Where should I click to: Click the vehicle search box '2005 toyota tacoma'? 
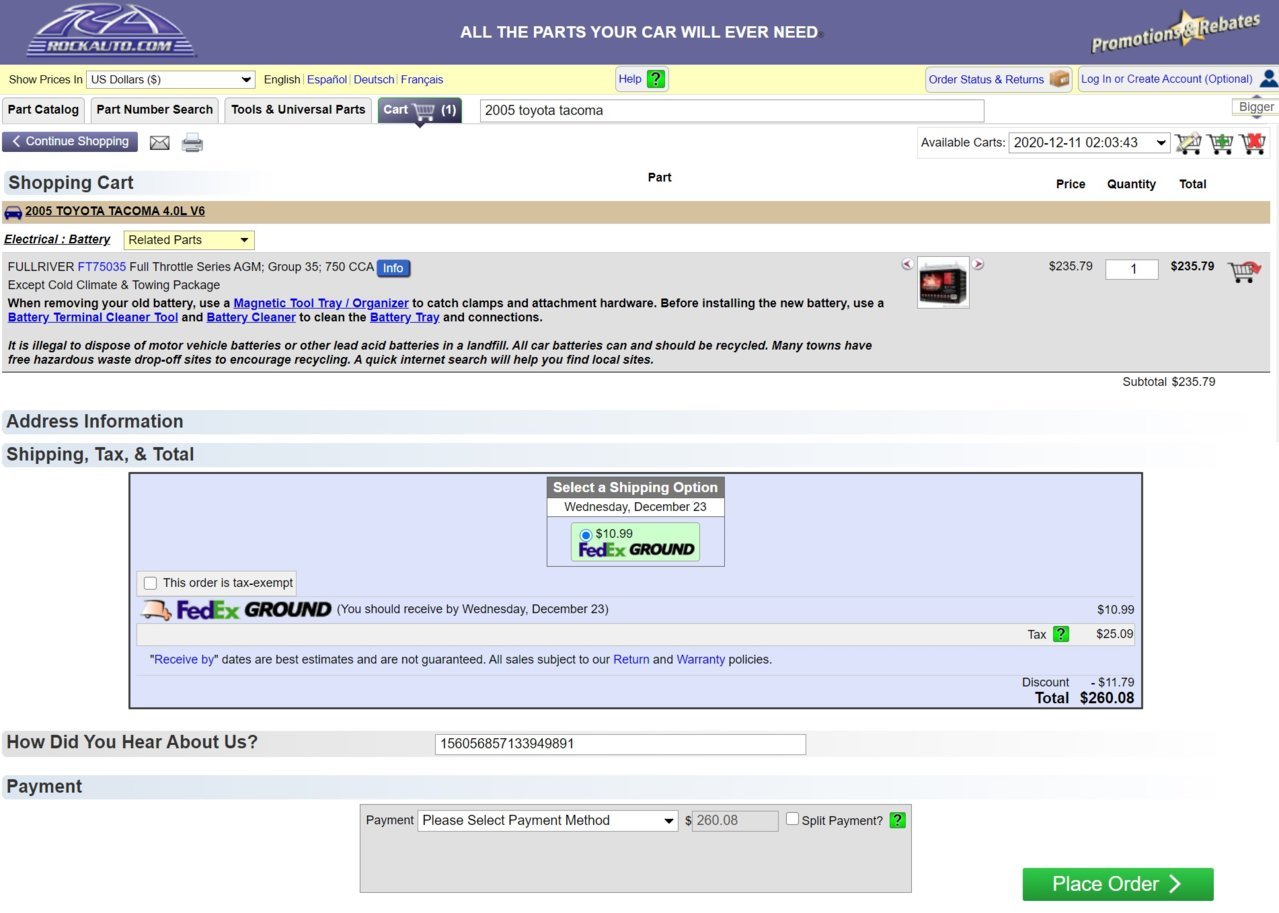pyautogui.click(x=732, y=111)
